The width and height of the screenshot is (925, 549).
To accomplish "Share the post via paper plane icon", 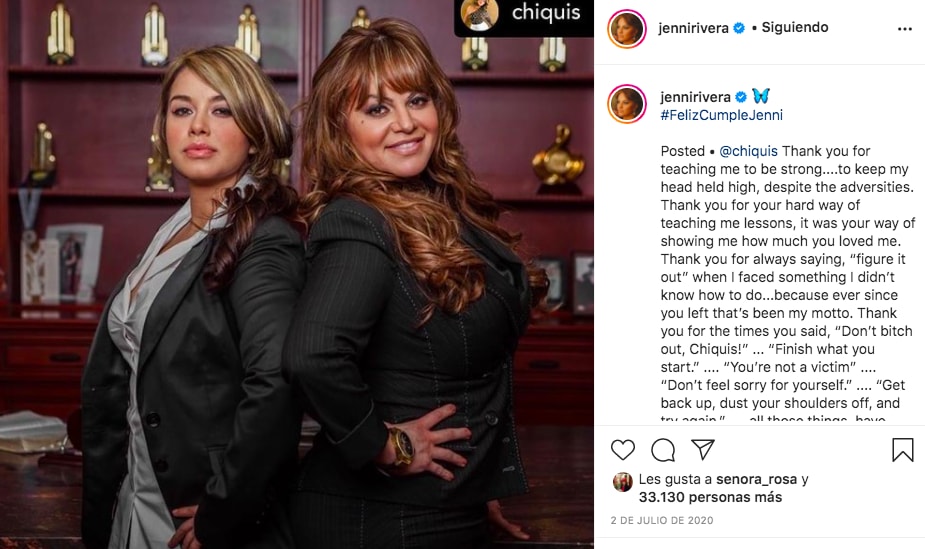I will tap(703, 449).
